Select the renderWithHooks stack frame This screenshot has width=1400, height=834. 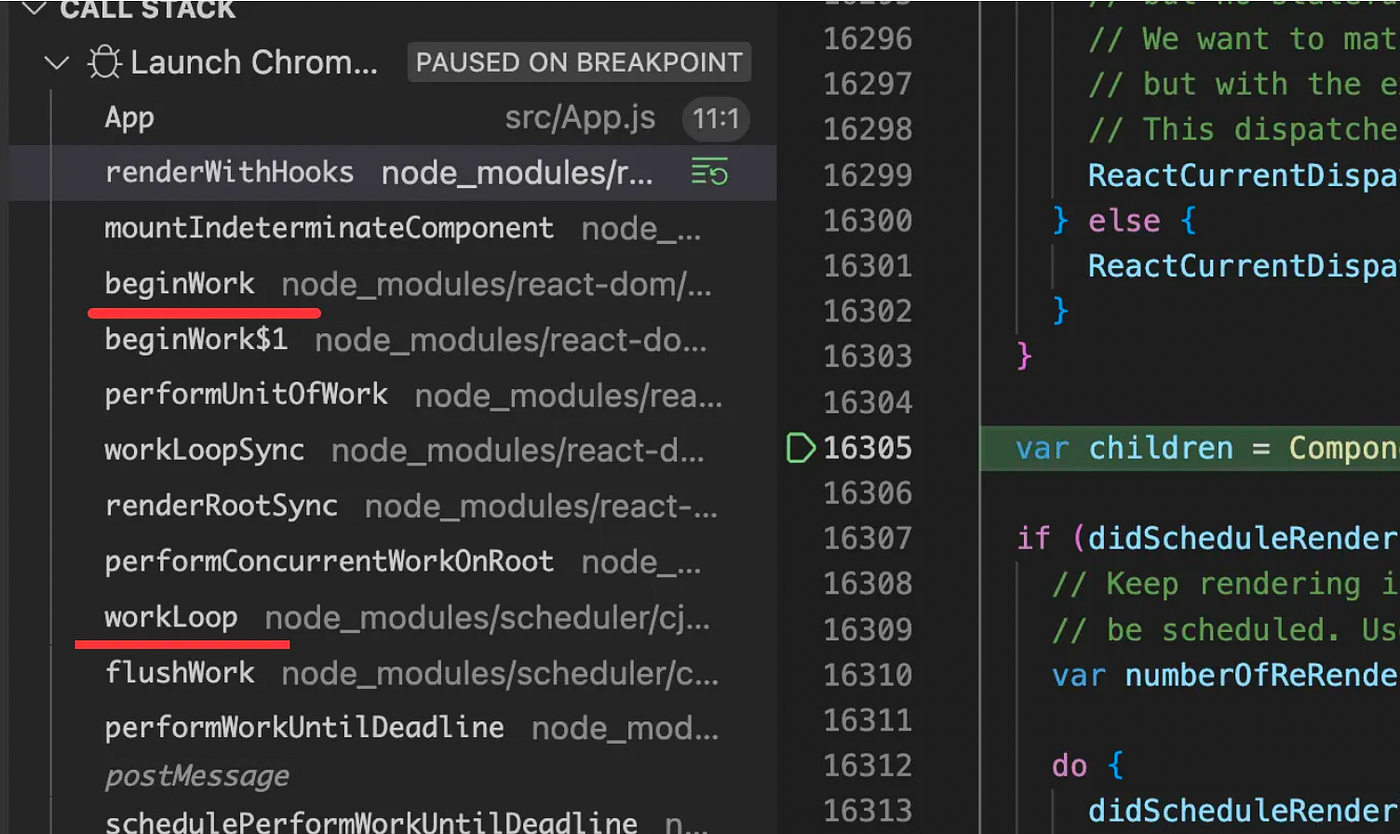tap(392, 173)
